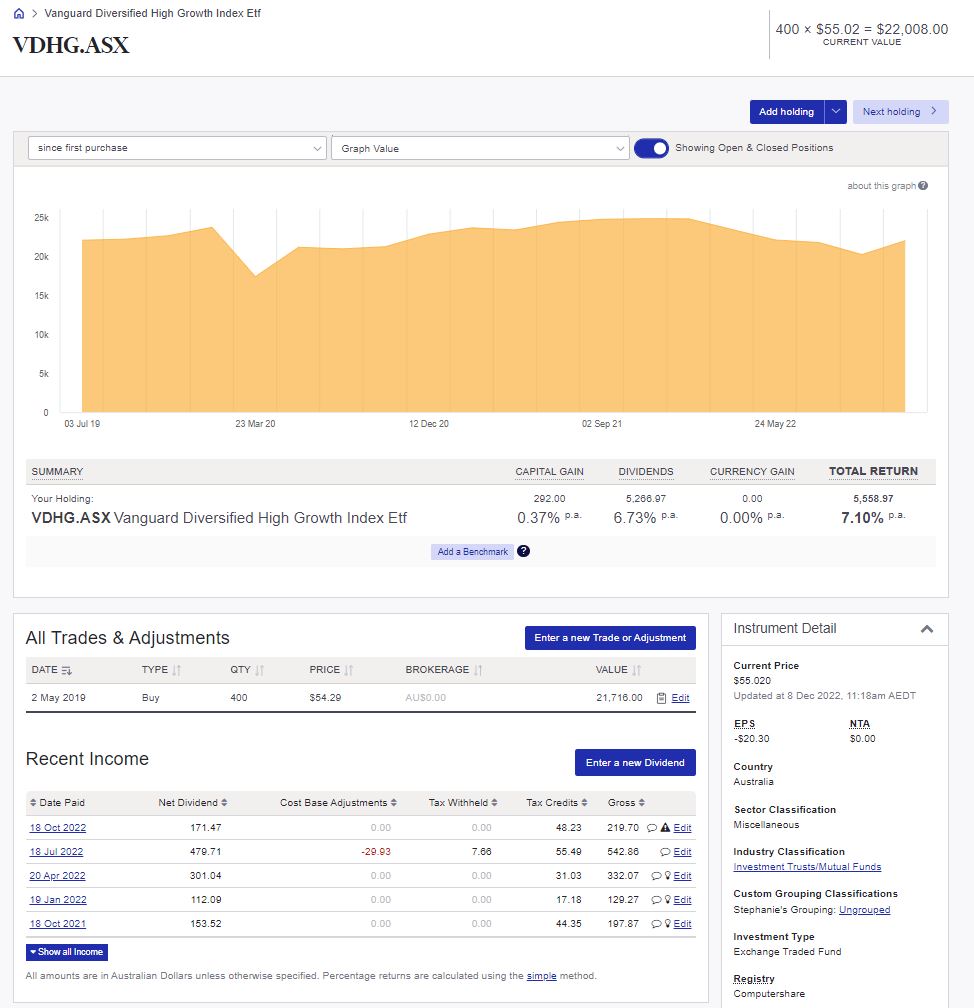
Task: Expand Show all Income
Action: point(67,952)
